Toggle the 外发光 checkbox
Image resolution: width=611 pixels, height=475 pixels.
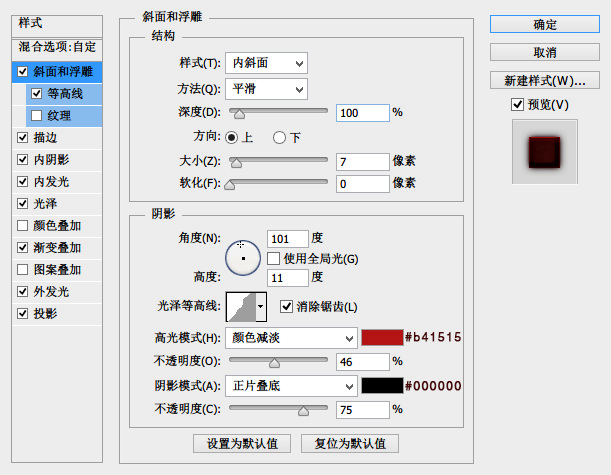(23, 291)
